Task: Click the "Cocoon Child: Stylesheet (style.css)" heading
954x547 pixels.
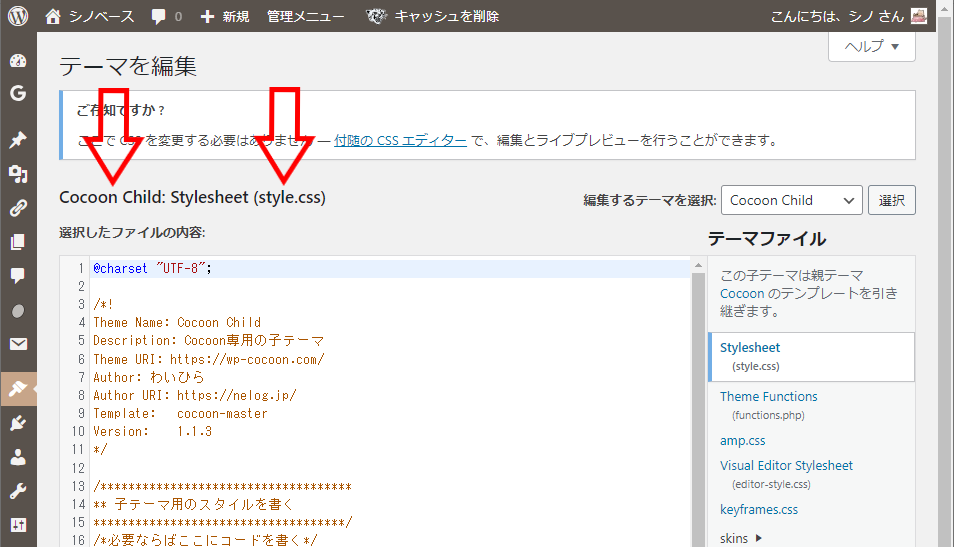Action: [192, 198]
